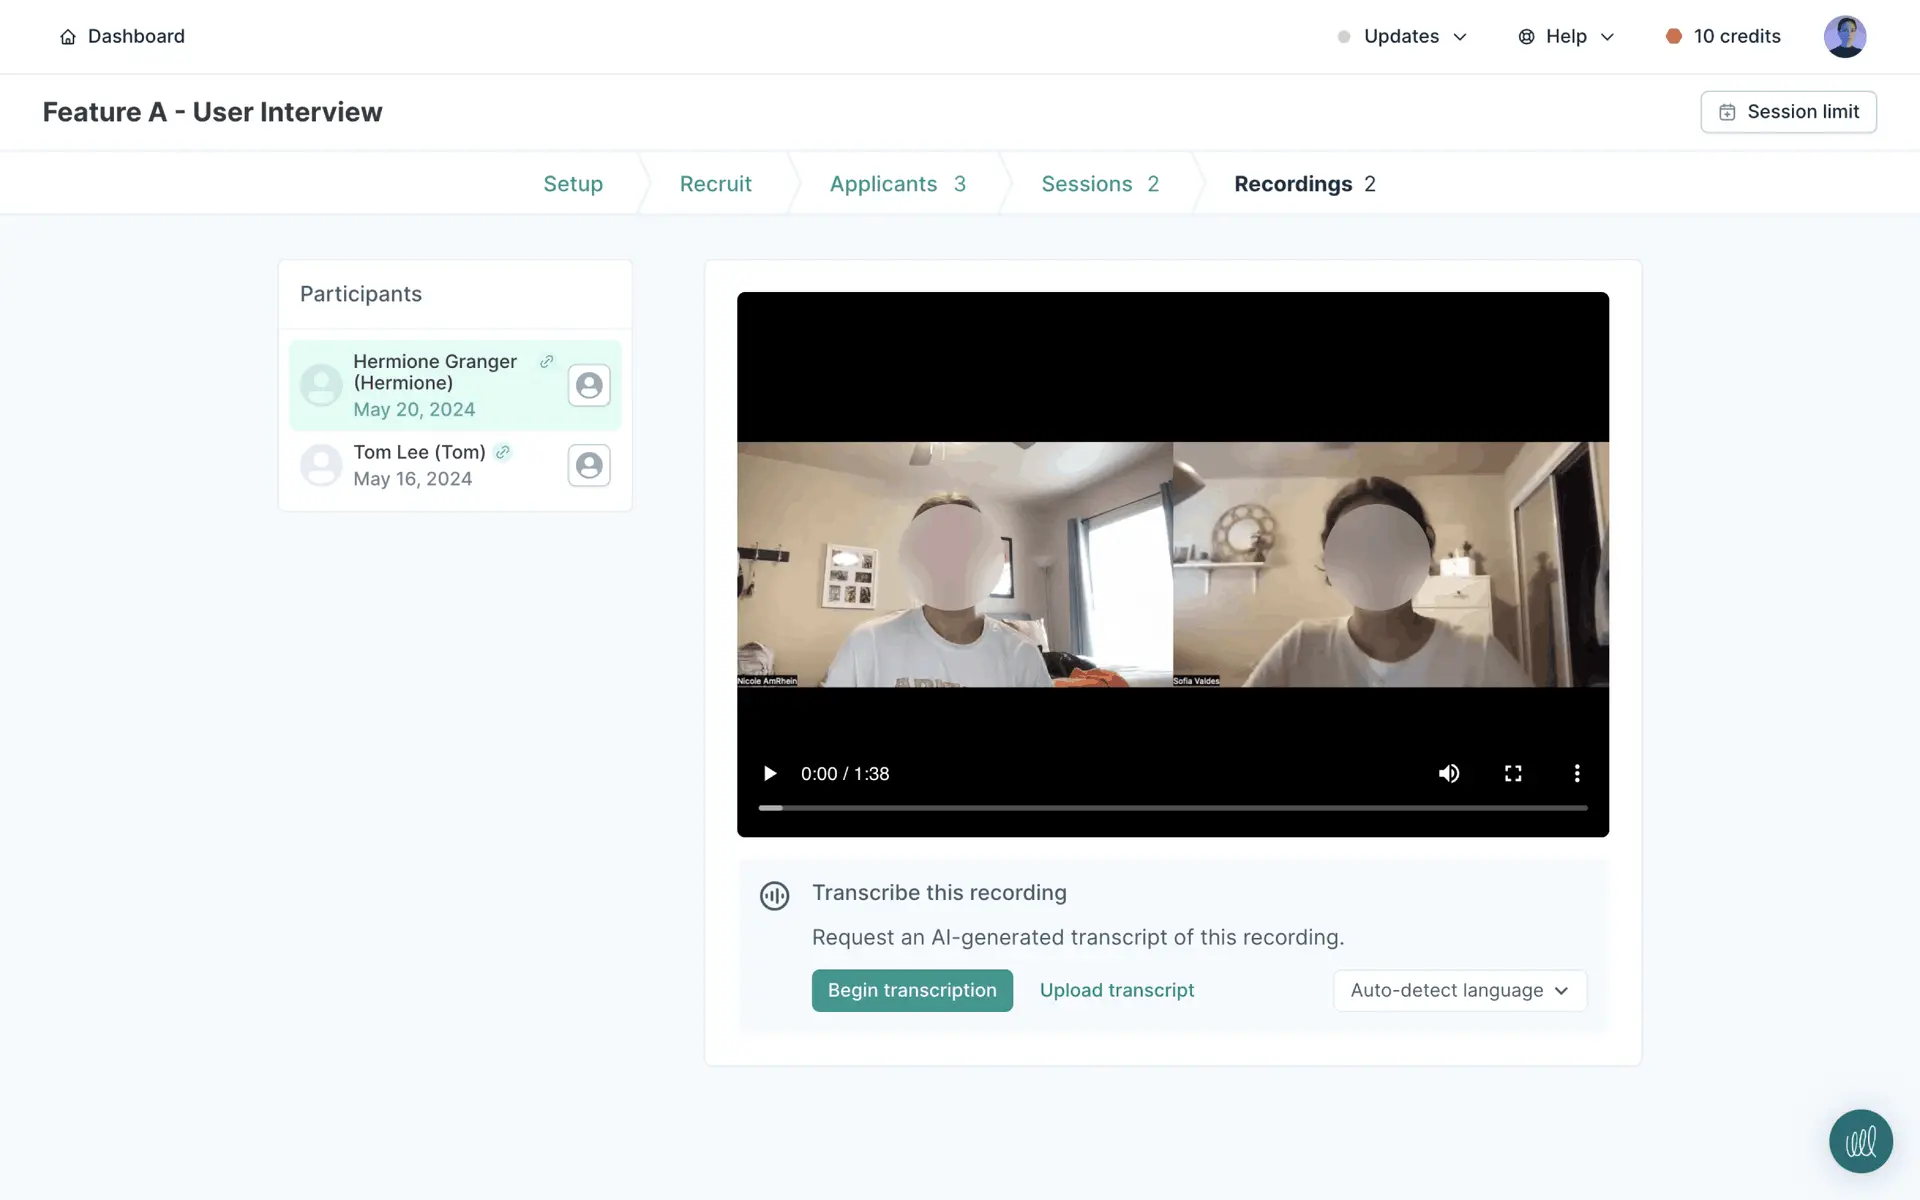Play the recording video
Viewport: 1920px width, 1200px height.
point(769,773)
